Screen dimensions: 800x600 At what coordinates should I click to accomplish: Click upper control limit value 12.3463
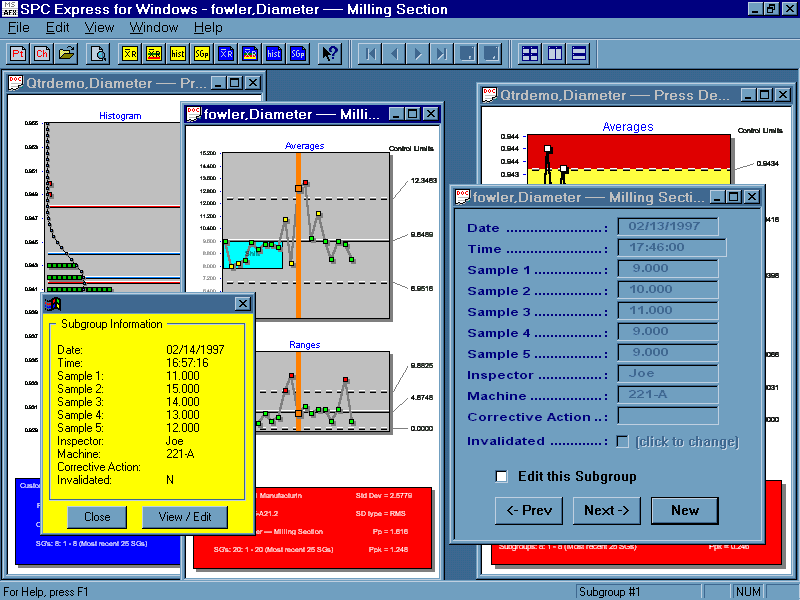[423, 181]
